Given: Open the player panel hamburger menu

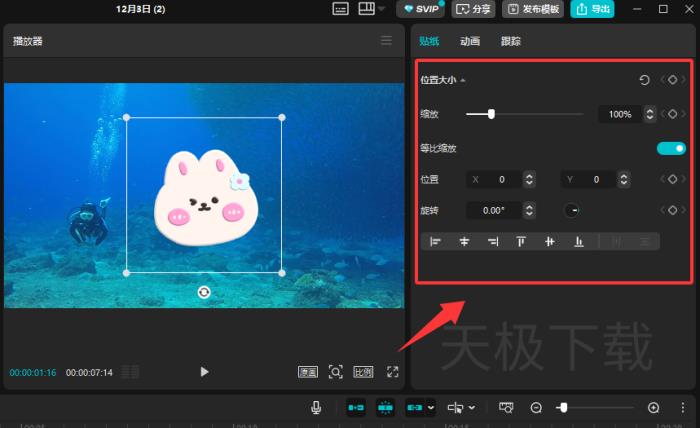Looking at the screenshot, I should coord(386,41).
